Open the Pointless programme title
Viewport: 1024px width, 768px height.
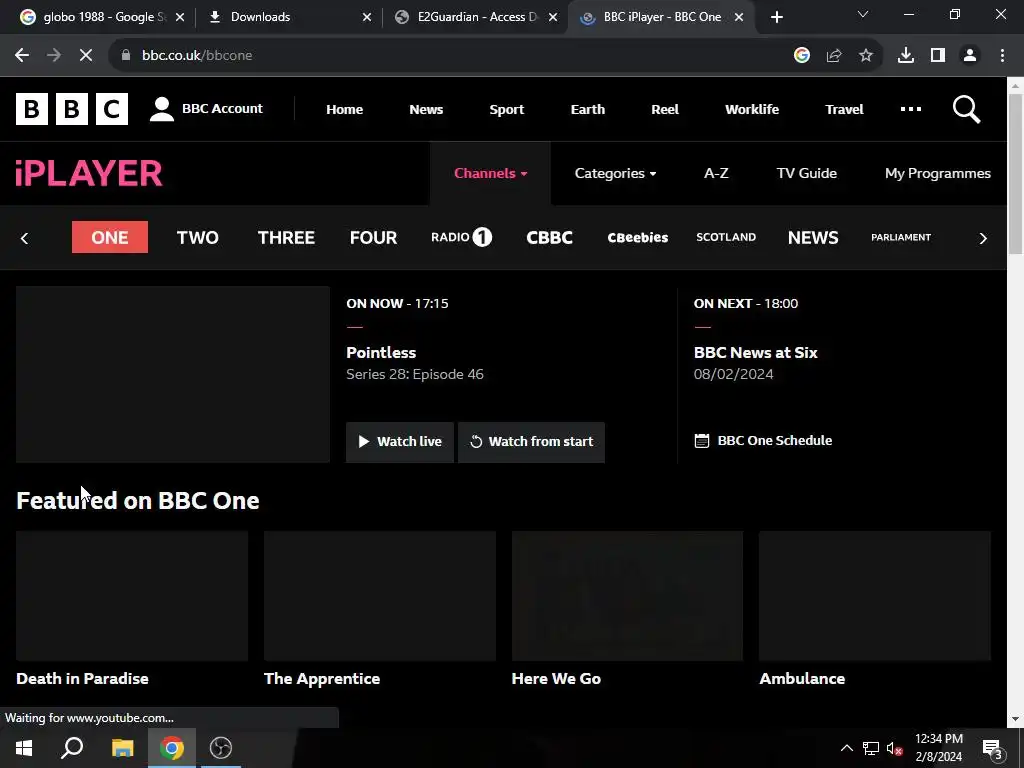pos(381,353)
